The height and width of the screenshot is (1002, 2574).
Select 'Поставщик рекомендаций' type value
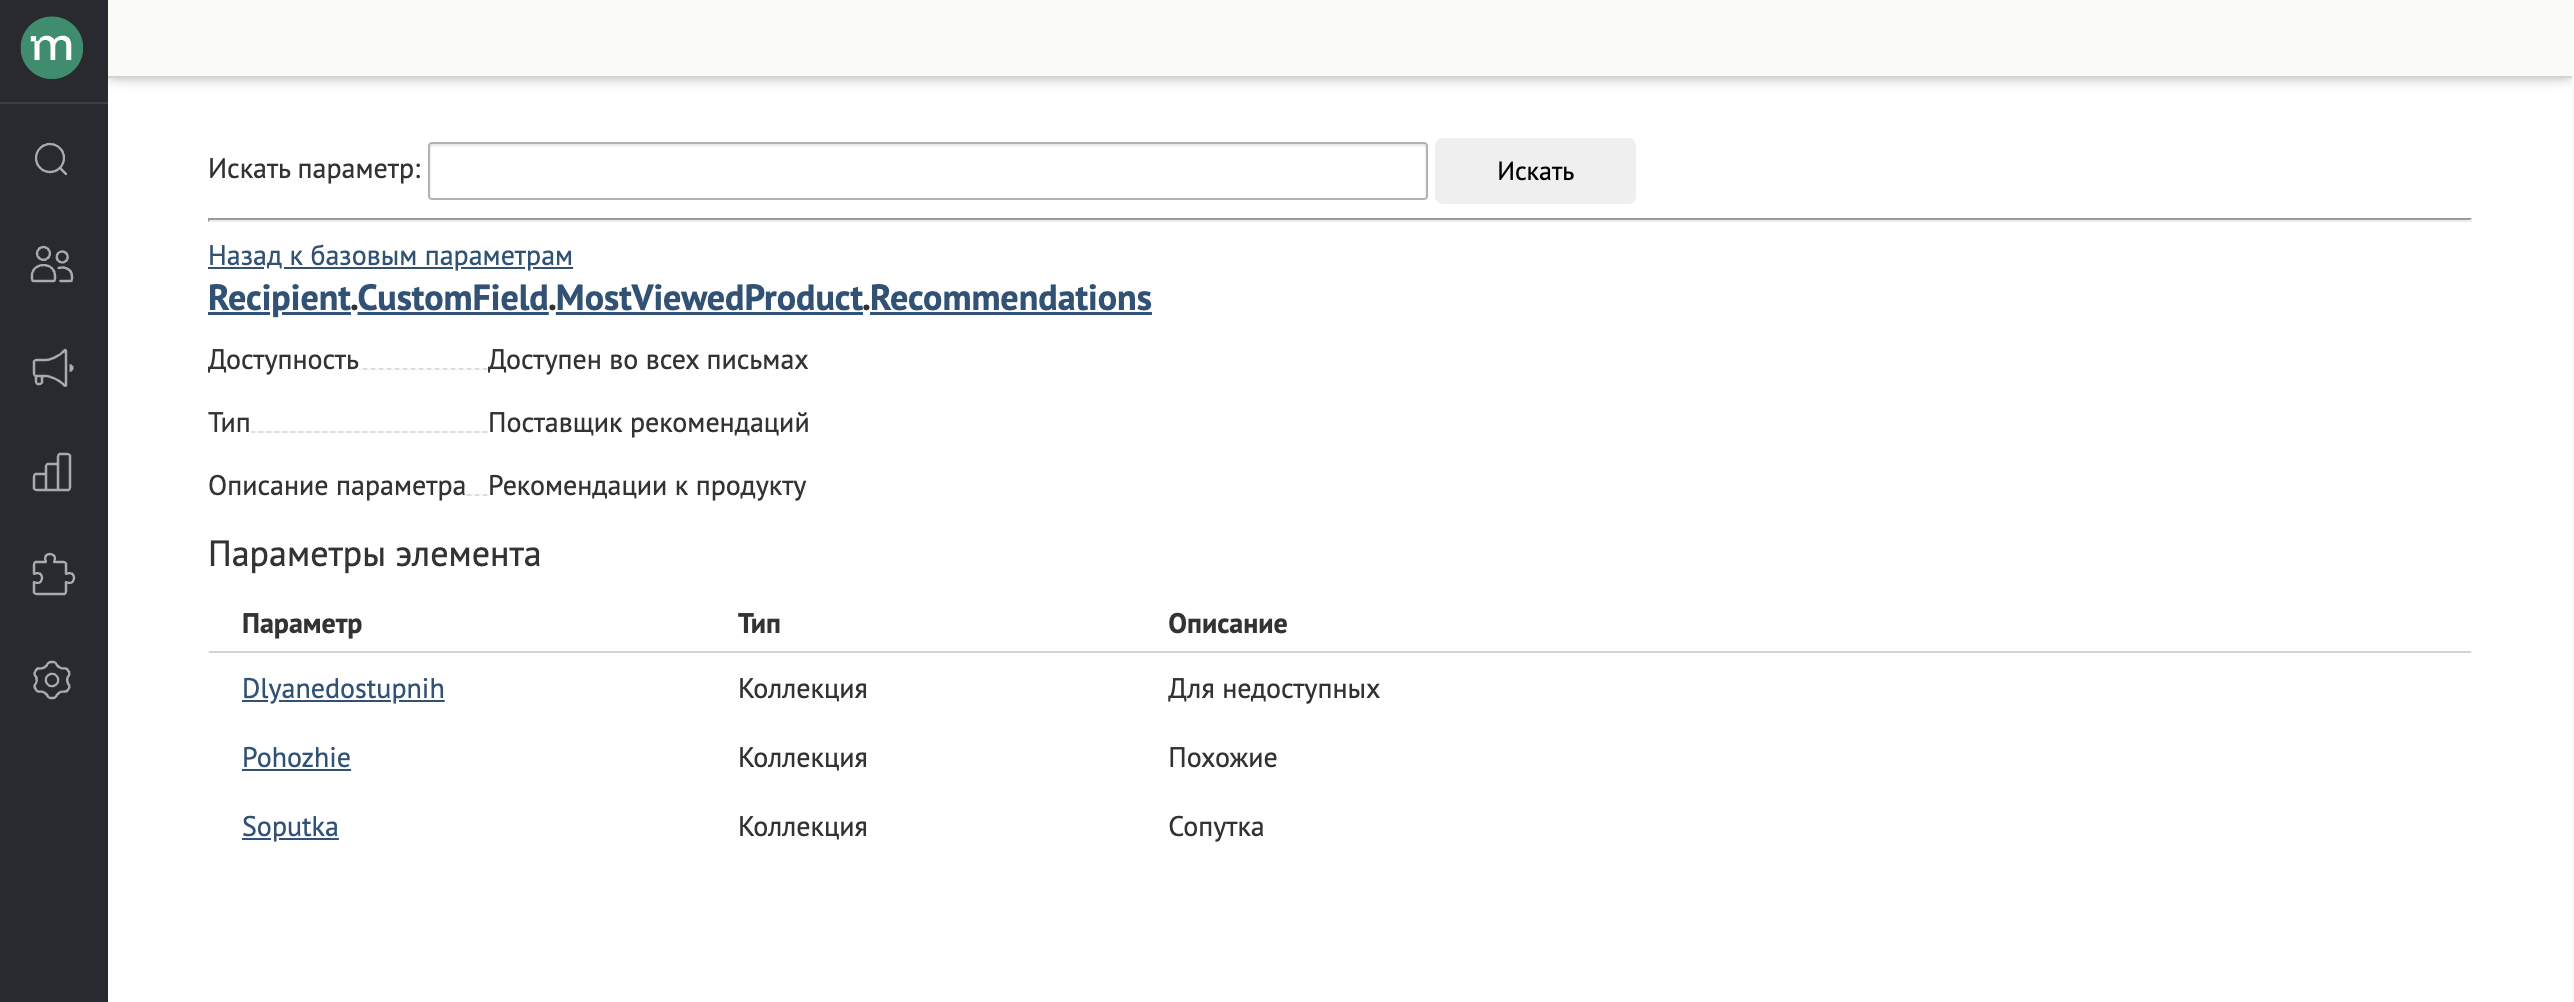648,423
